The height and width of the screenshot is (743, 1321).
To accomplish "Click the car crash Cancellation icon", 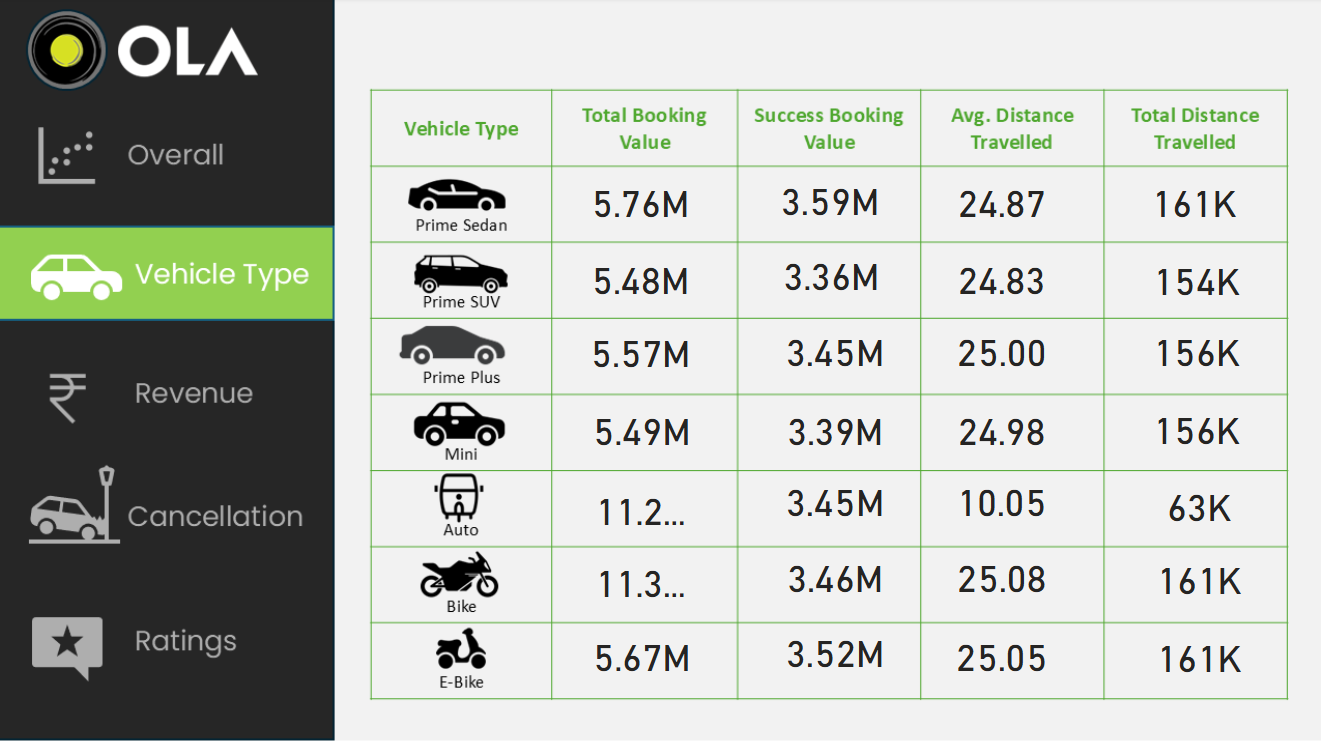I will pos(74,505).
